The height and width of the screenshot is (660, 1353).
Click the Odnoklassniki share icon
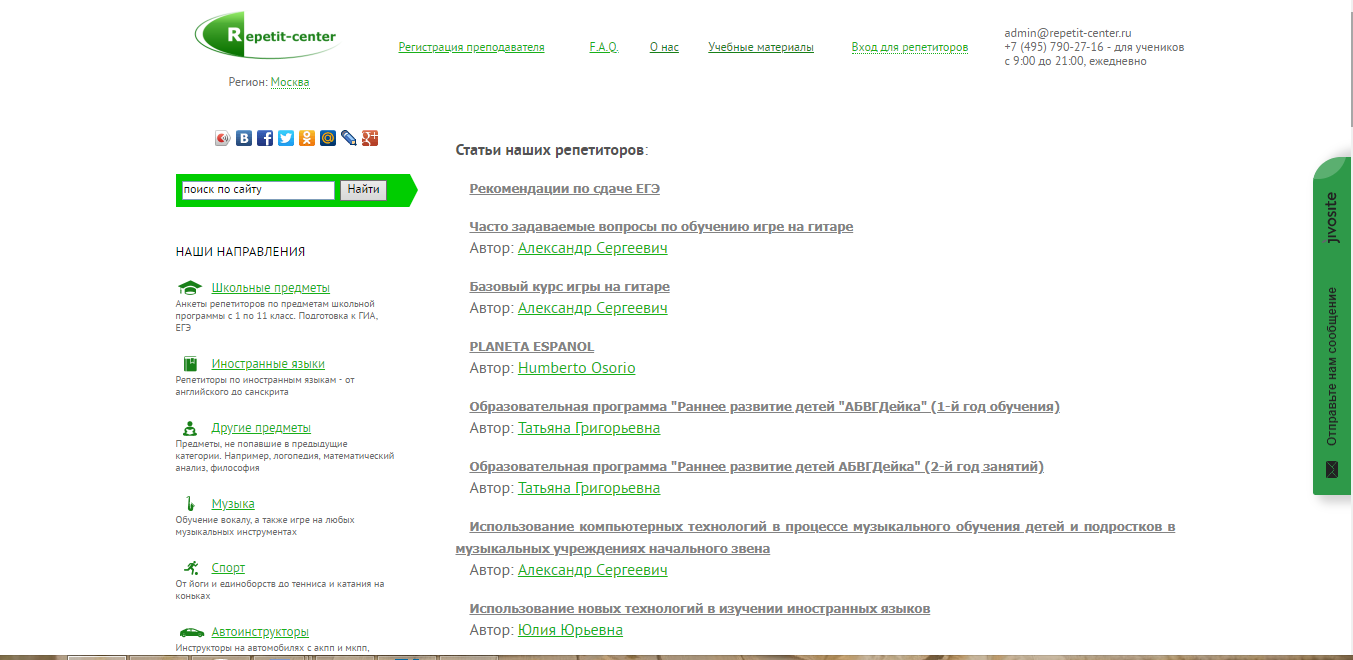(306, 138)
